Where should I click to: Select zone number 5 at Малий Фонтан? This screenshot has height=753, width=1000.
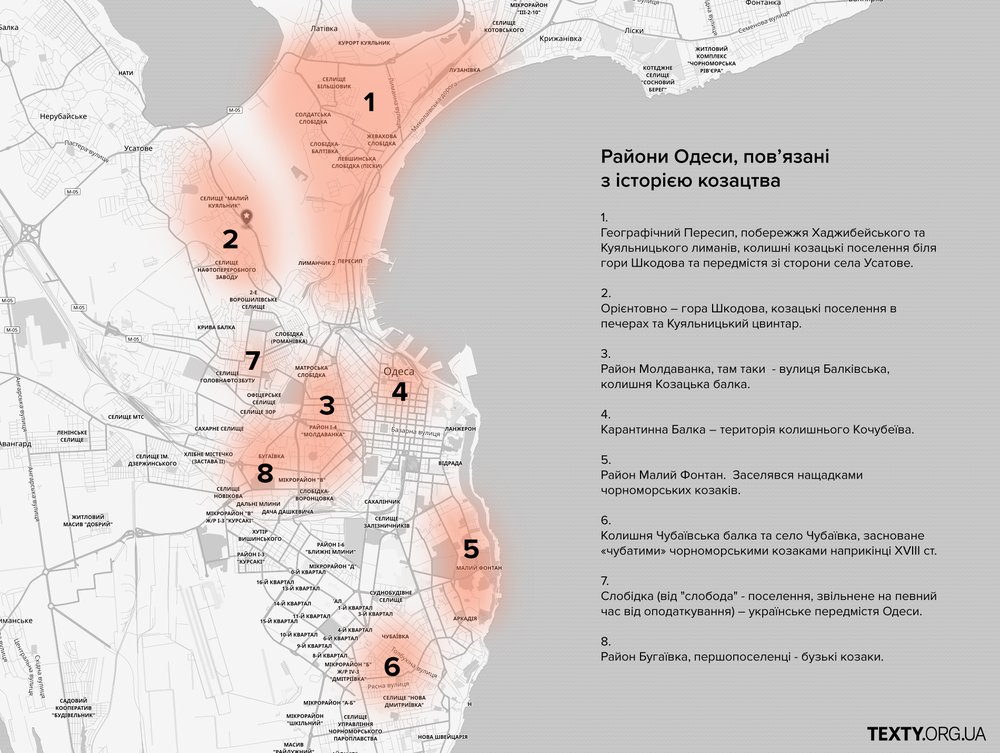coord(470,548)
